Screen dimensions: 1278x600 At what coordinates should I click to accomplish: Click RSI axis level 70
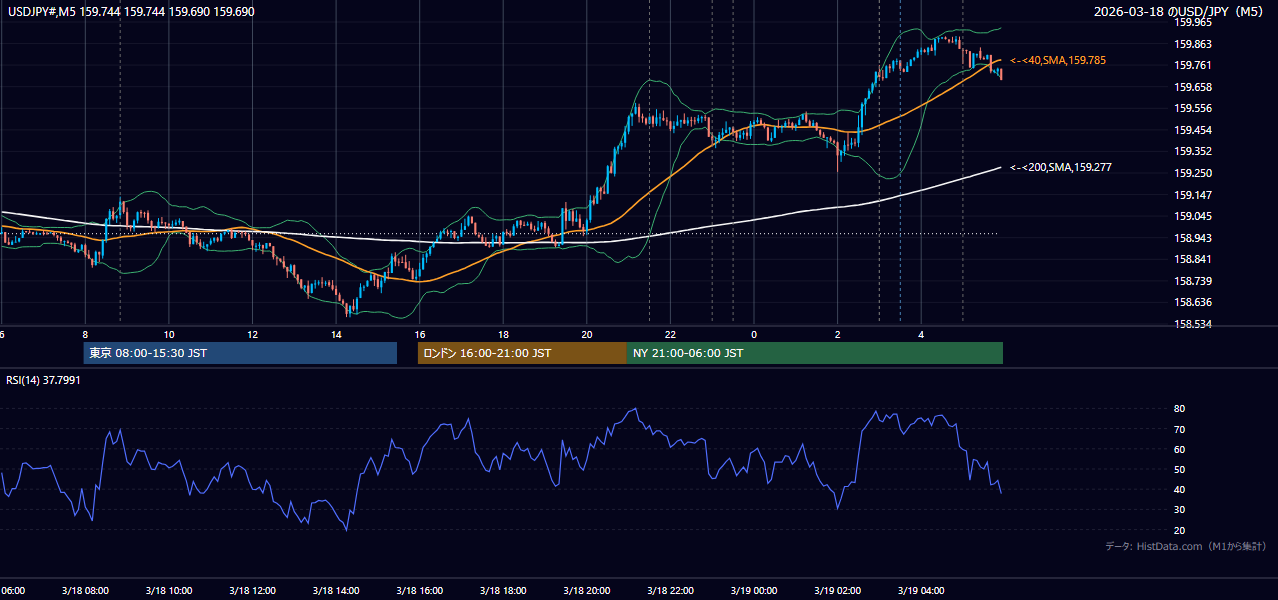coord(1179,429)
